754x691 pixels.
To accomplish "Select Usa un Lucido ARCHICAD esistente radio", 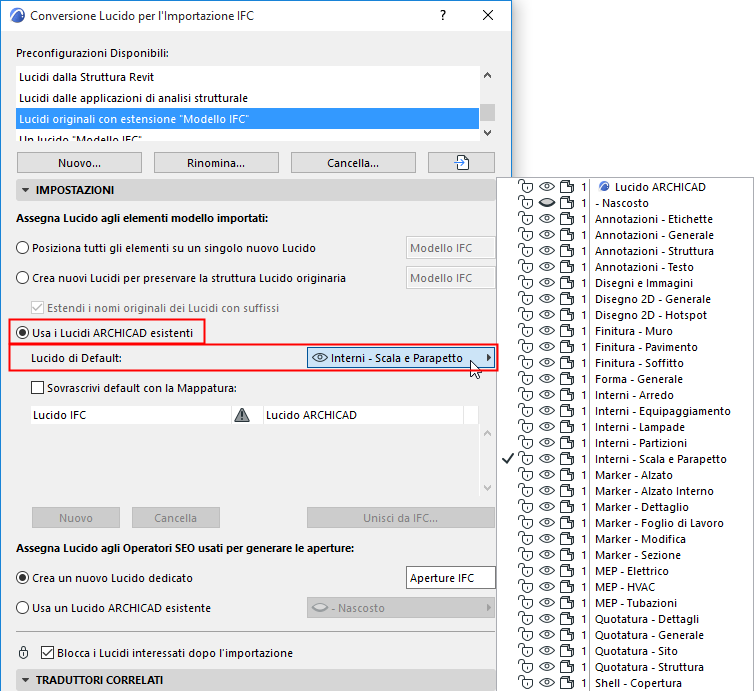I will [23, 608].
